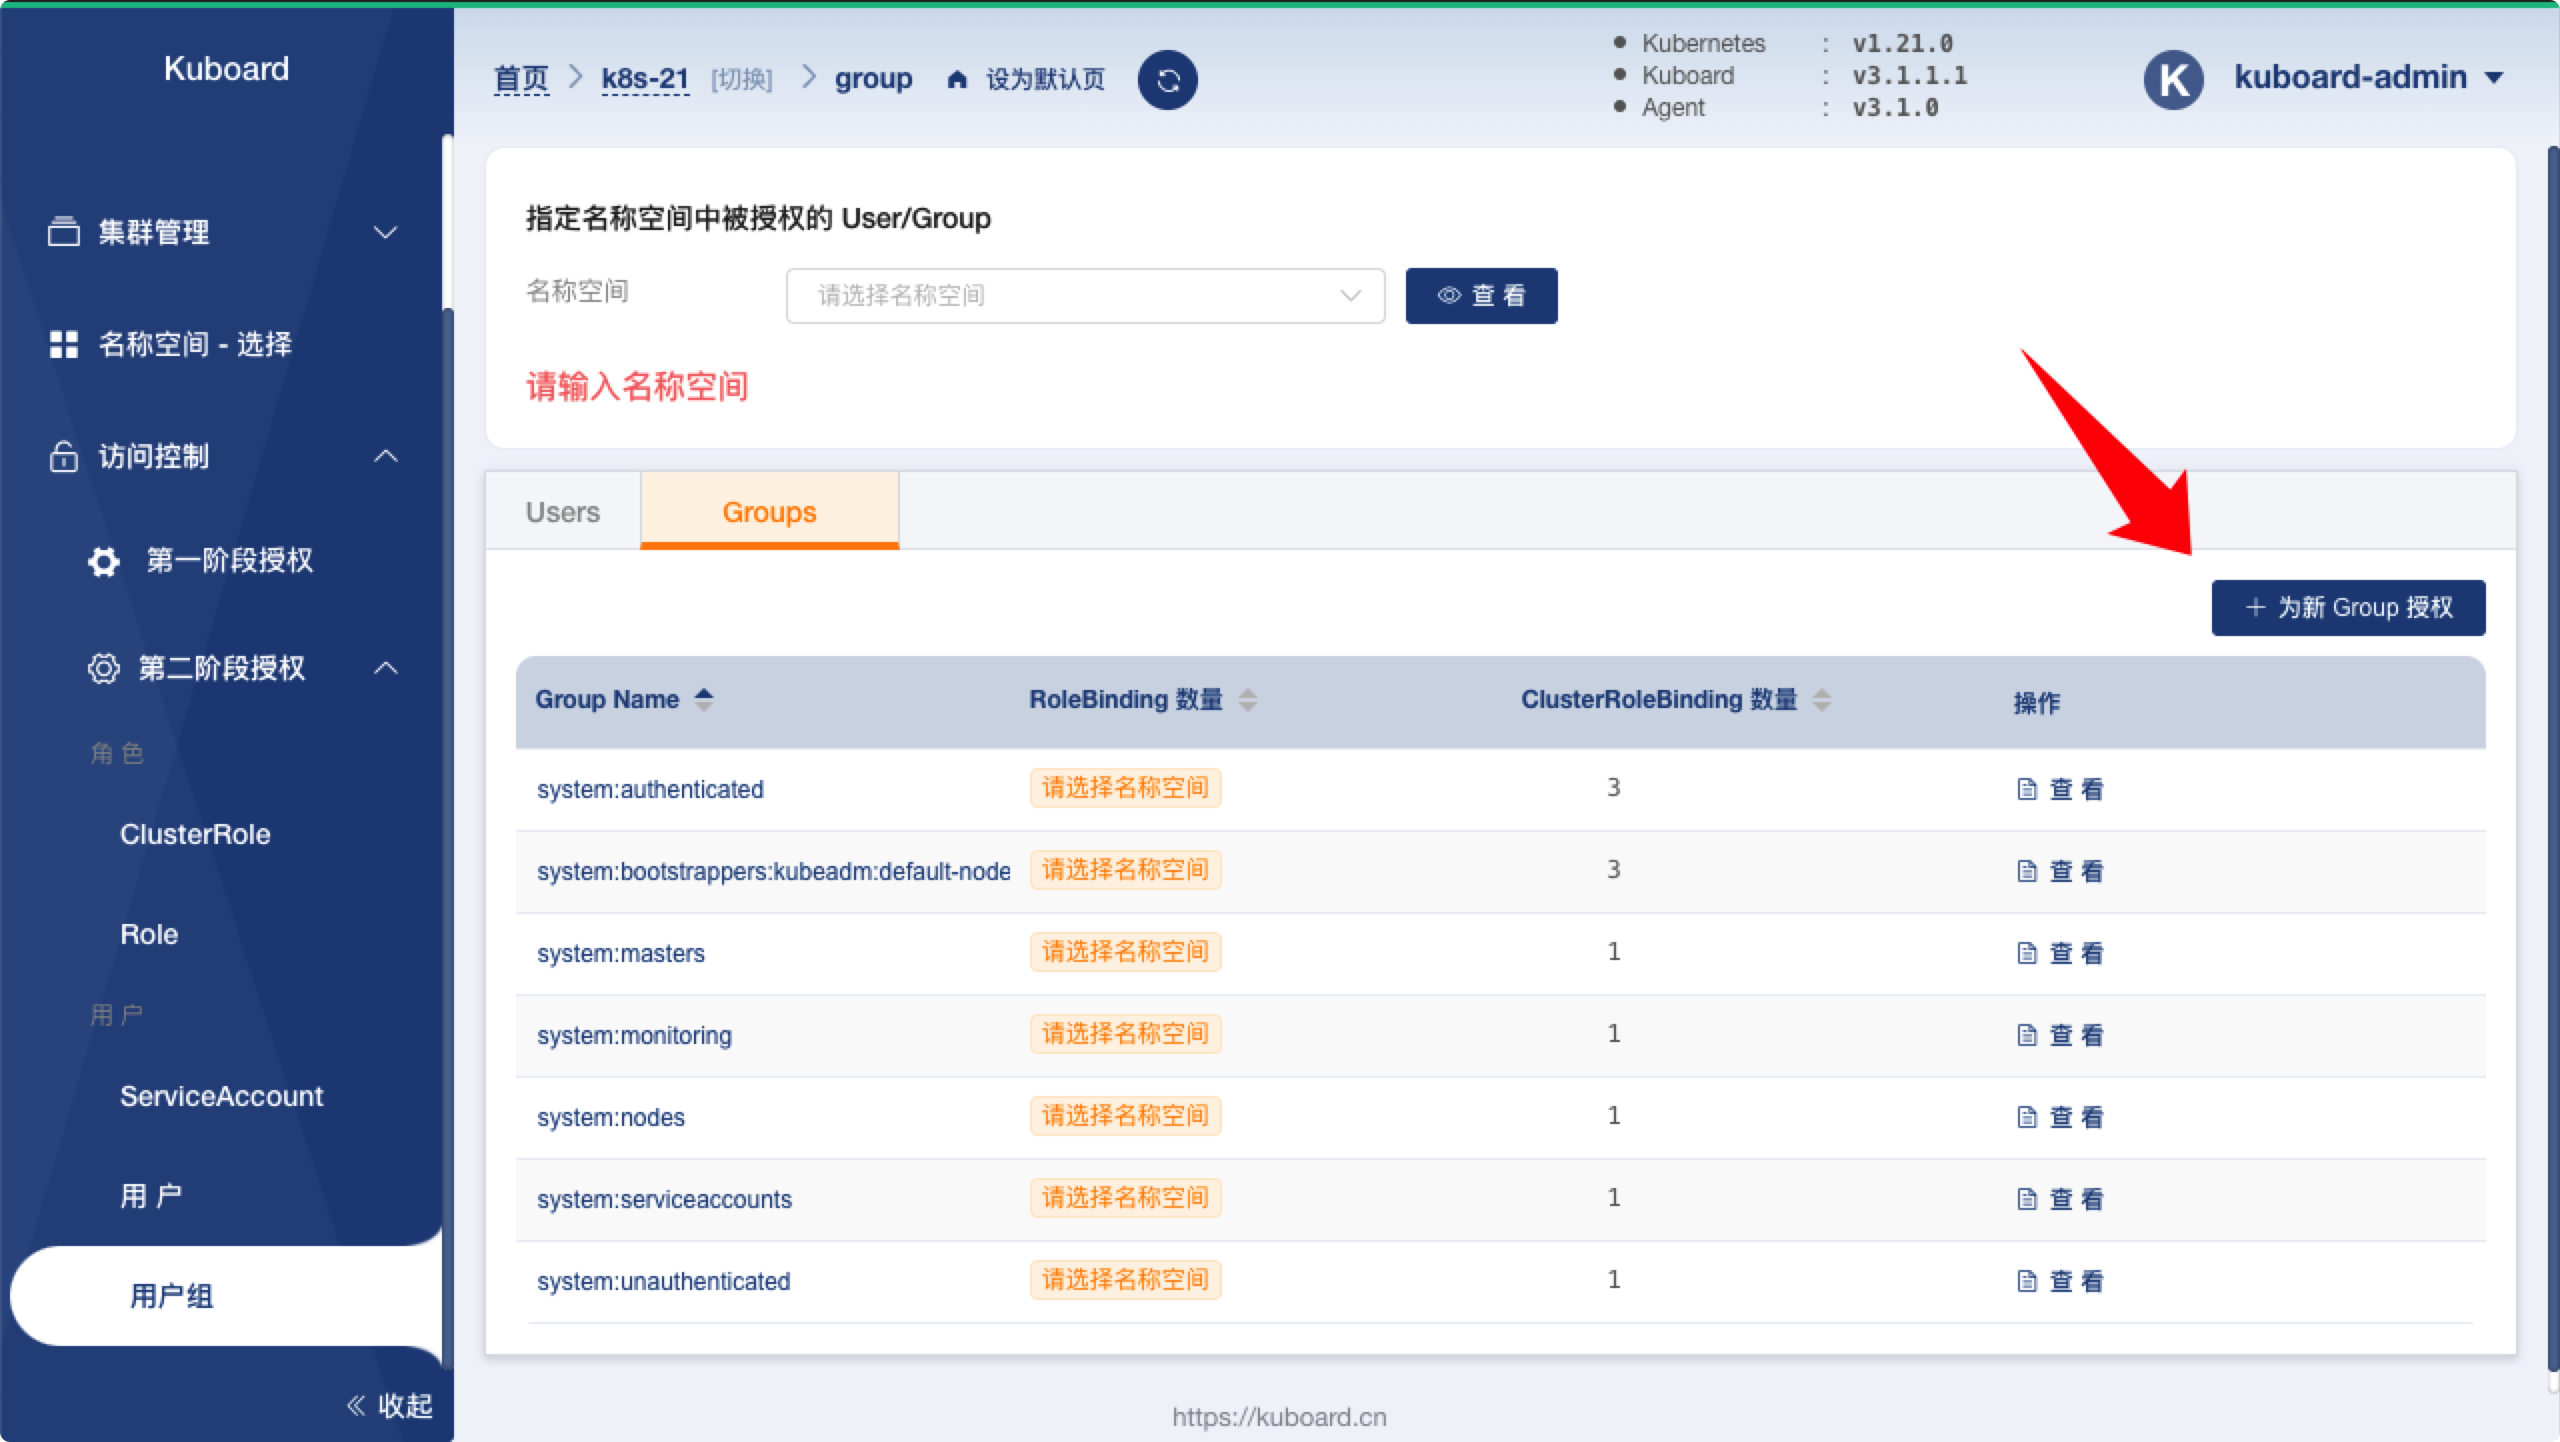Click document icon in system:monitoring row
The height and width of the screenshot is (1442, 2560).
pyautogui.click(x=2027, y=1035)
